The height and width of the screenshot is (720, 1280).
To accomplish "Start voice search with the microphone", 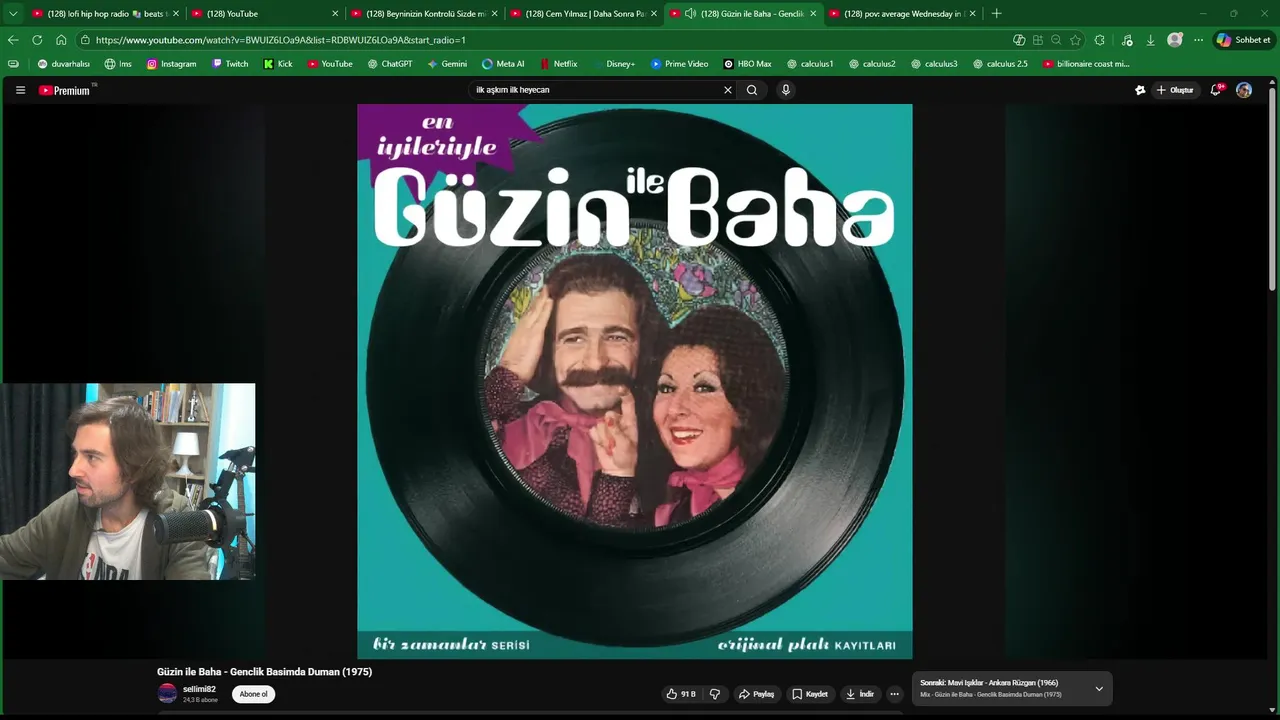I will (786, 90).
